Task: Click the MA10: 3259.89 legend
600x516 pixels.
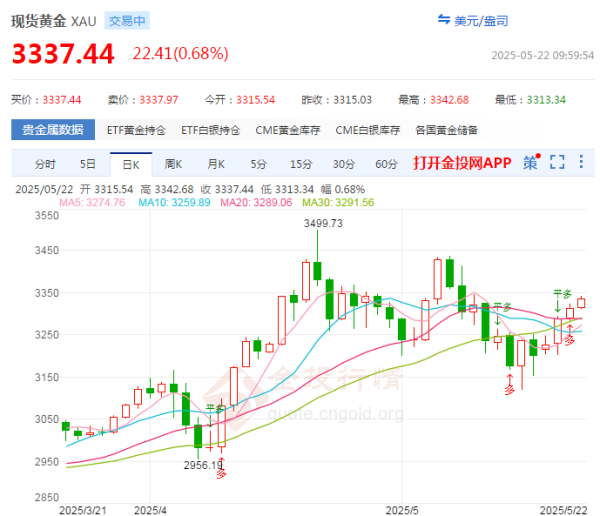Action: pos(174,202)
